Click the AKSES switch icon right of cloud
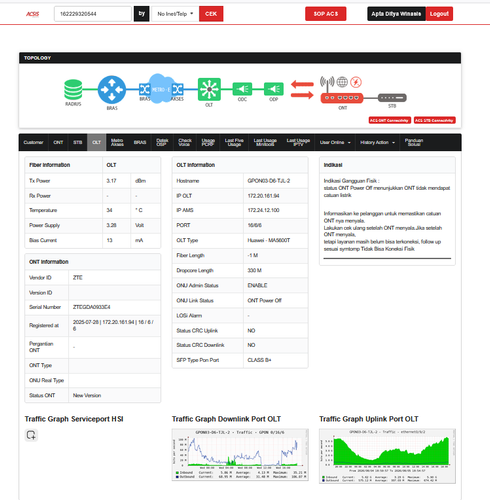490x500 pixels. coord(178,89)
